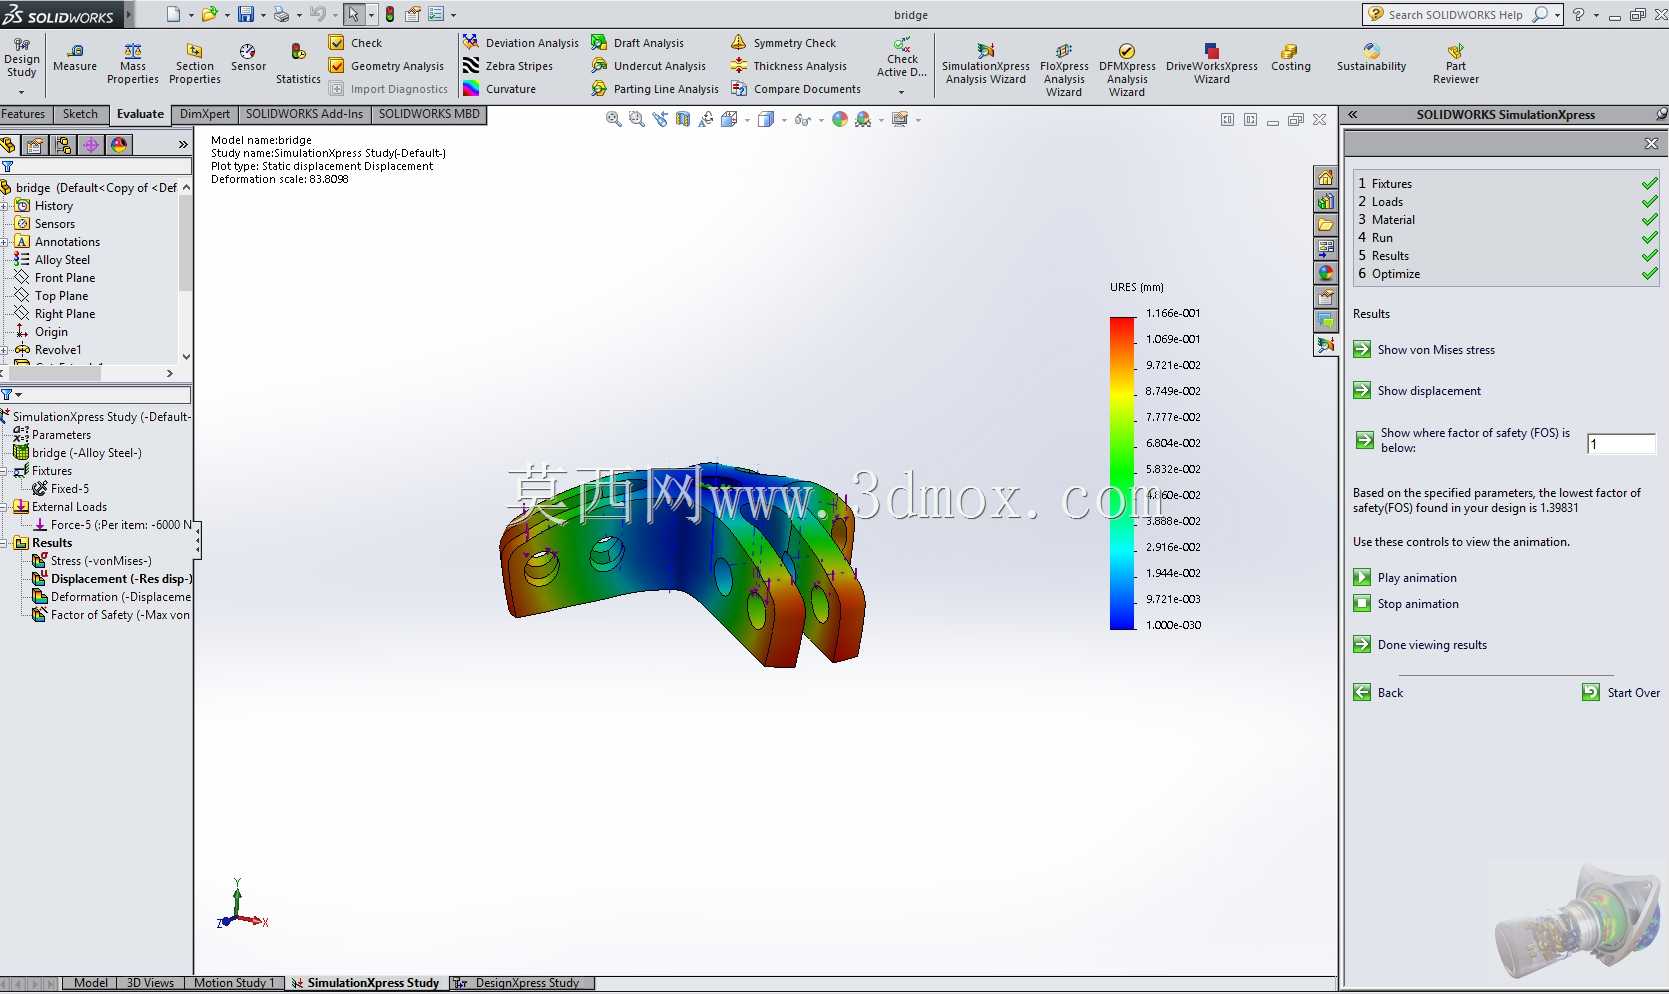Expand more FeatureManager tabs chevron
Image resolution: width=1669 pixels, height=994 pixels.
pyautogui.click(x=183, y=145)
